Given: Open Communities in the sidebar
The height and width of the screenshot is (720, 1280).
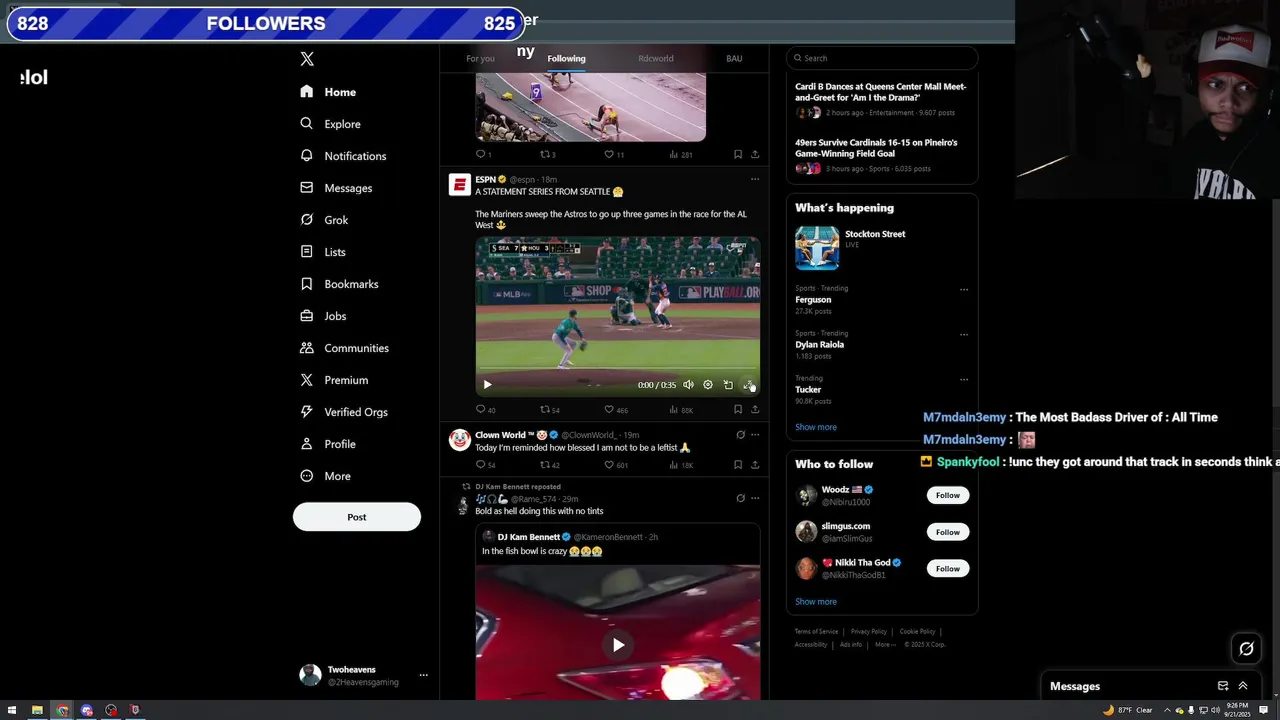Looking at the screenshot, I should [x=344, y=348].
